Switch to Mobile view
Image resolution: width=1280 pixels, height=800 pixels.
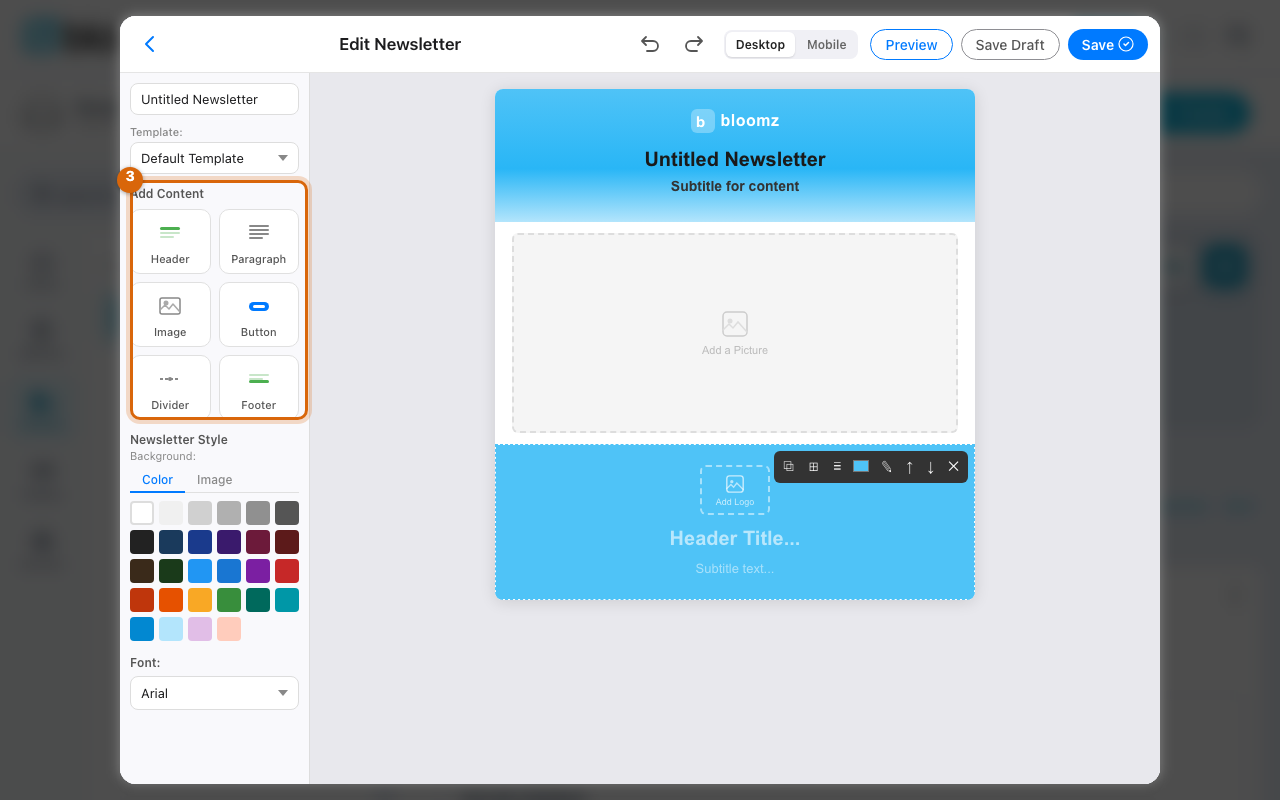pos(827,45)
